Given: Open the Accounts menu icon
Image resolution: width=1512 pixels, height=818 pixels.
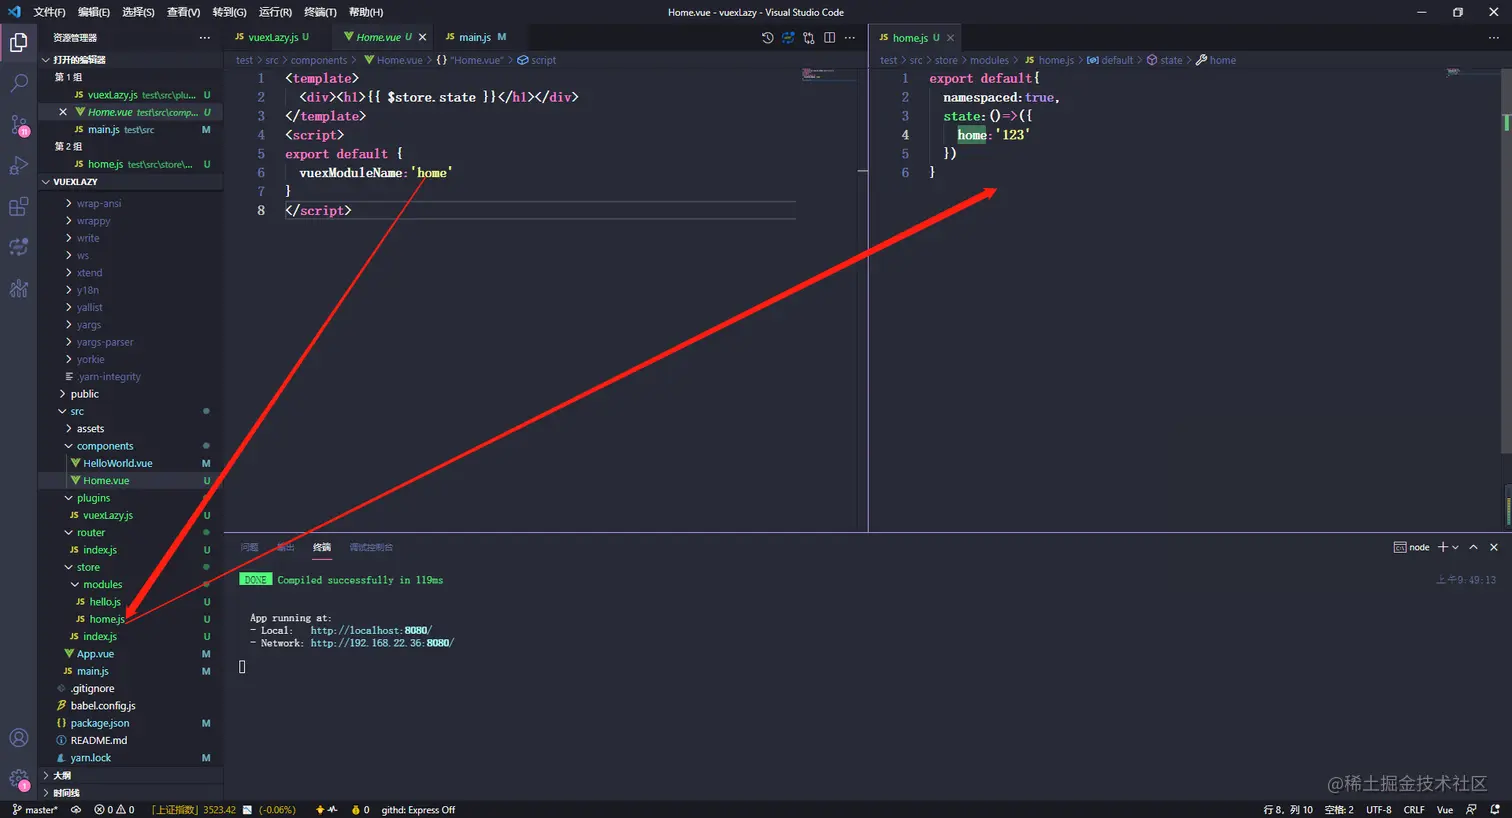Looking at the screenshot, I should pyautogui.click(x=18, y=738).
